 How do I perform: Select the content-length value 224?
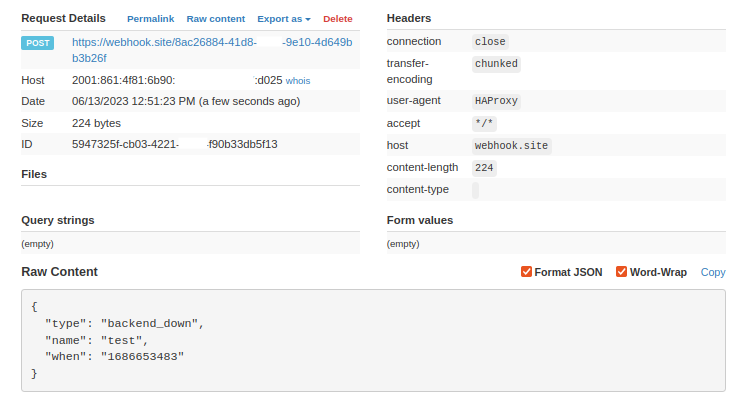pos(484,168)
